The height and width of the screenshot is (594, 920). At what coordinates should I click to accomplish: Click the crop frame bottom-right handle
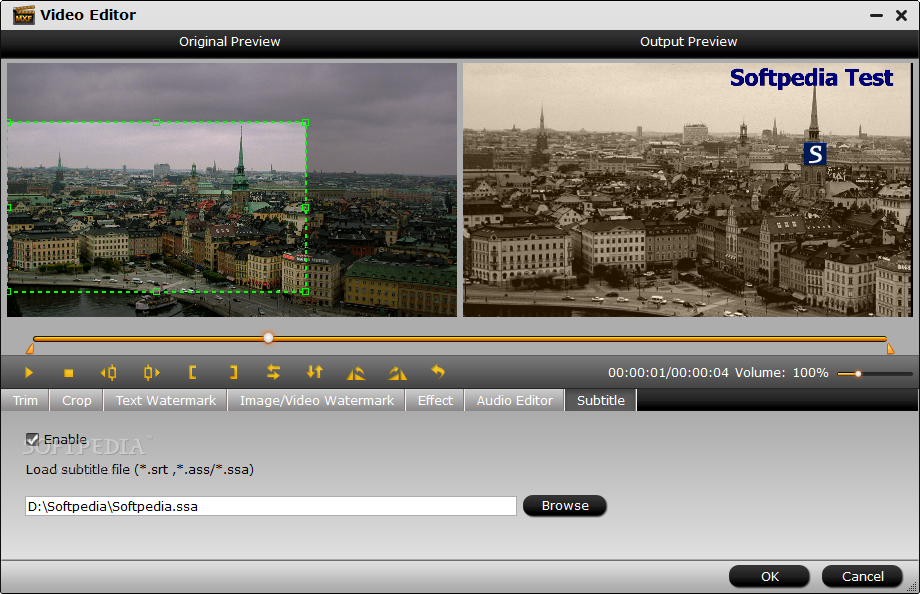click(305, 291)
